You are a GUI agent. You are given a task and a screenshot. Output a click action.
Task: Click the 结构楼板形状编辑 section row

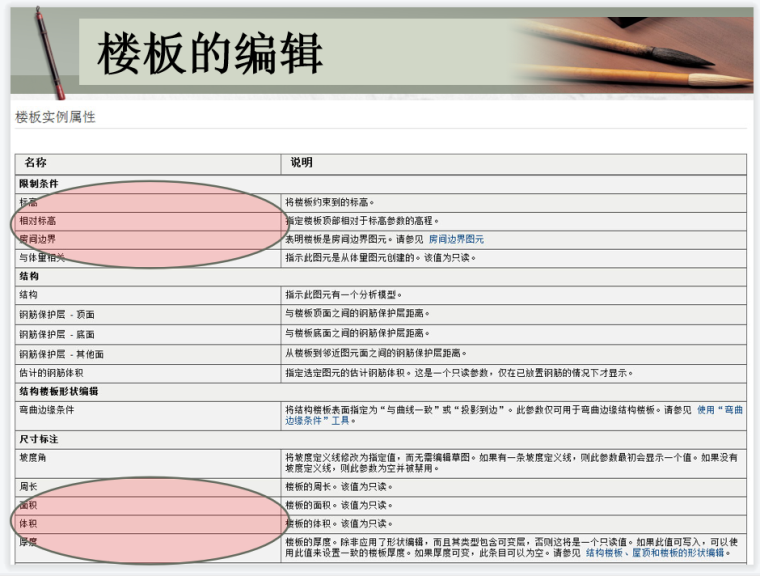click(x=58, y=391)
